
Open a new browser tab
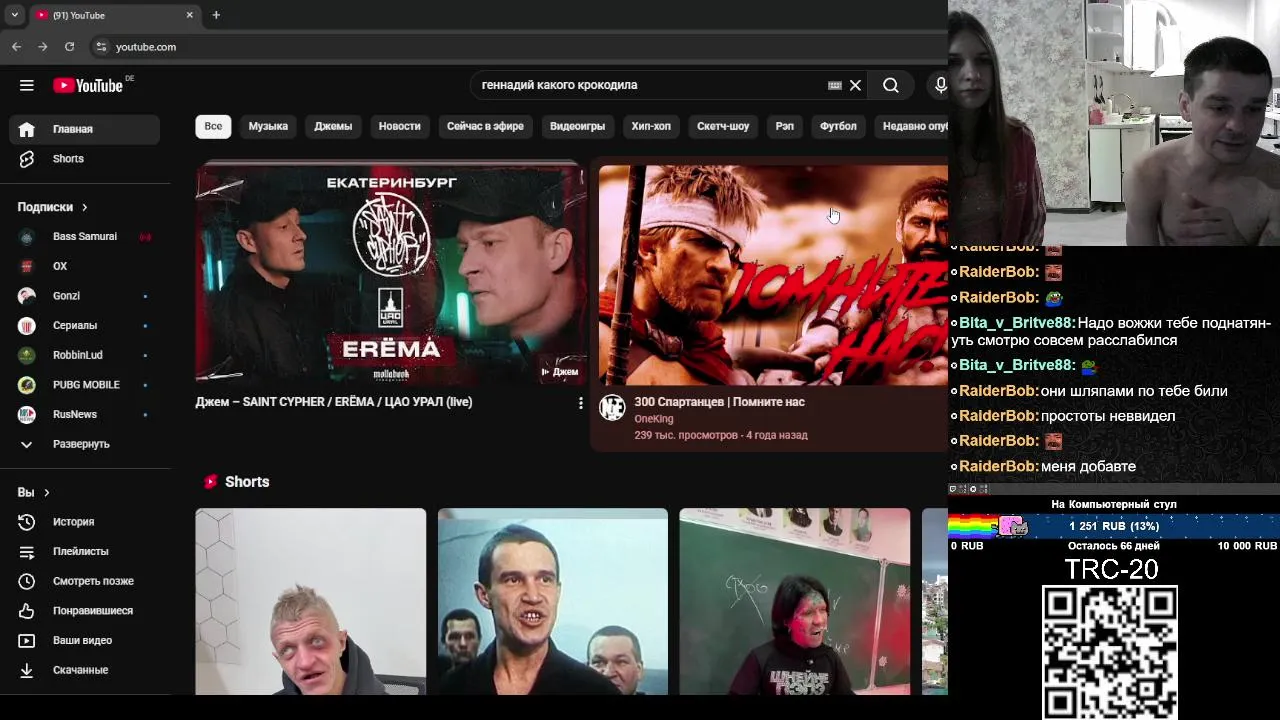click(x=216, y=15)
